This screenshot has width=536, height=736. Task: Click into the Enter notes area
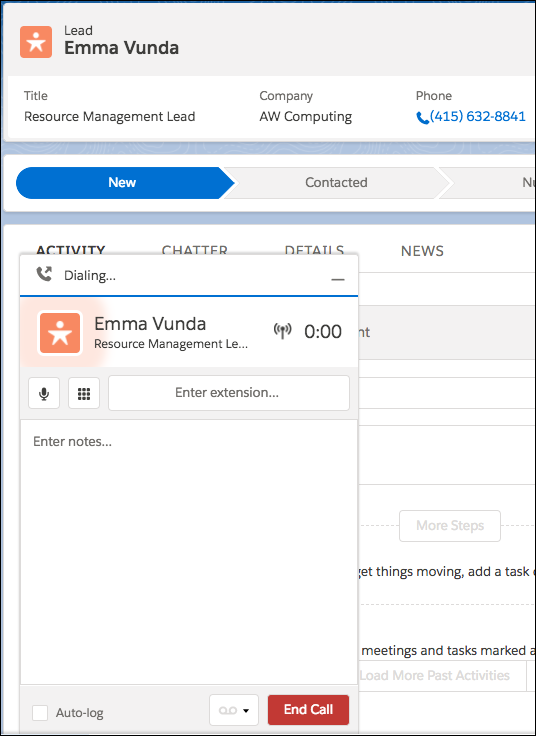click(x=189, y=552)
